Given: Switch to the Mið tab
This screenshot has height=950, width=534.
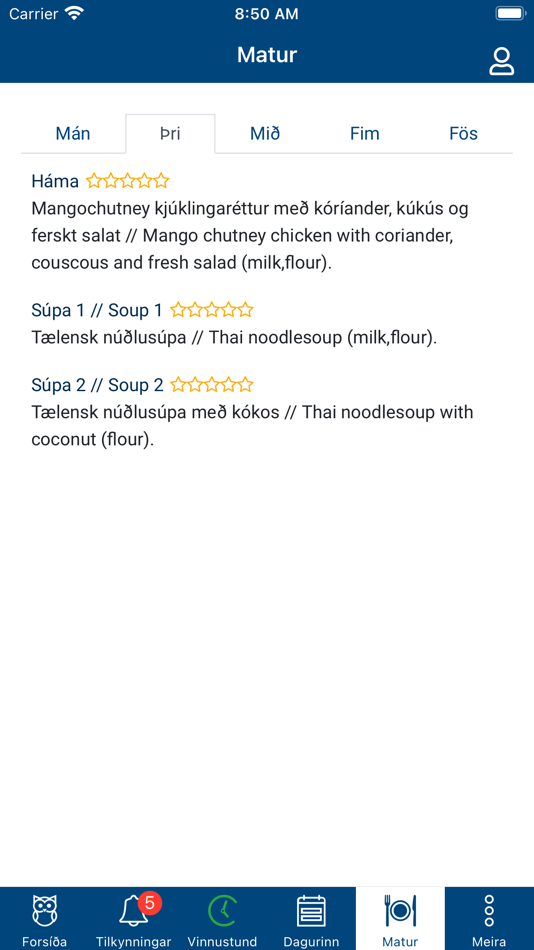Looking at the screenshot, I should pyautogui.click(x=265, y=133).
